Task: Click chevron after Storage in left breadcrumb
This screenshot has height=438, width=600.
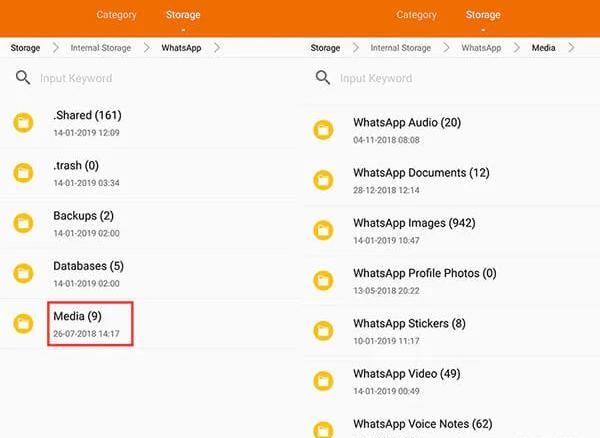Action: (x=56, y=48)
